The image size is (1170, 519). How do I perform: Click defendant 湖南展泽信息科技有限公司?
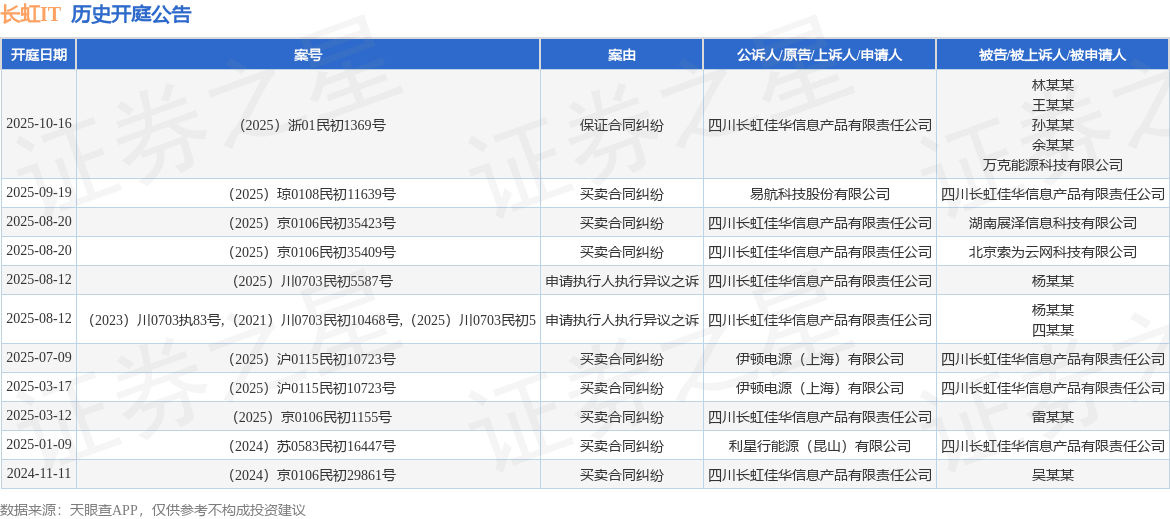click(x=1053, y=223)
